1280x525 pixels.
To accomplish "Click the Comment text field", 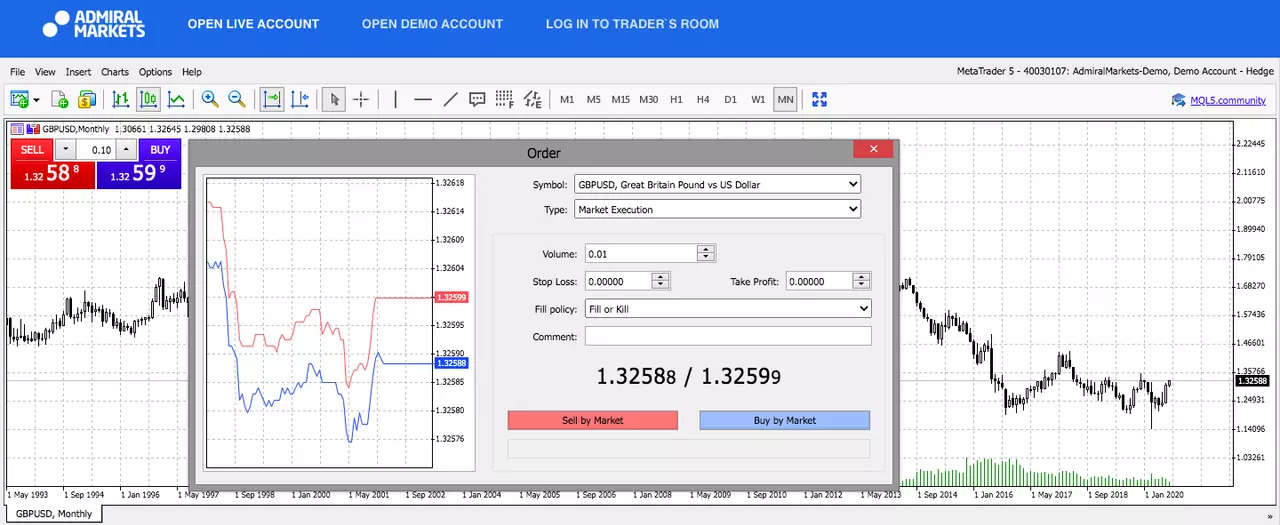I will tap(728, 337).
